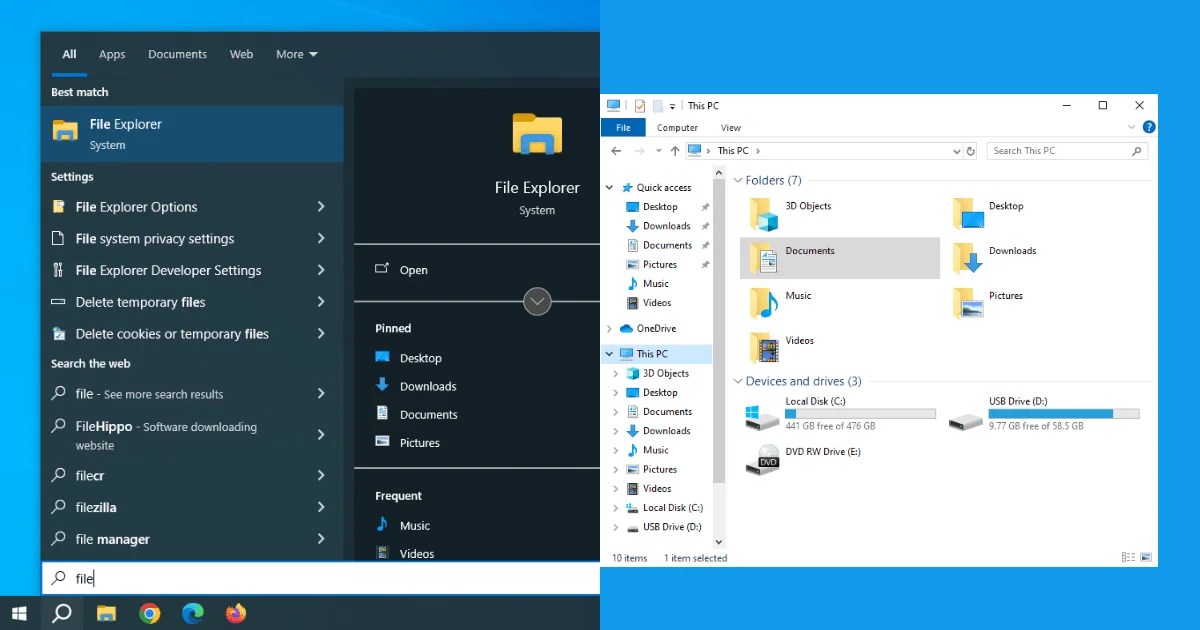Expand the ribbon with the chevron

(x=1132, y=127)
